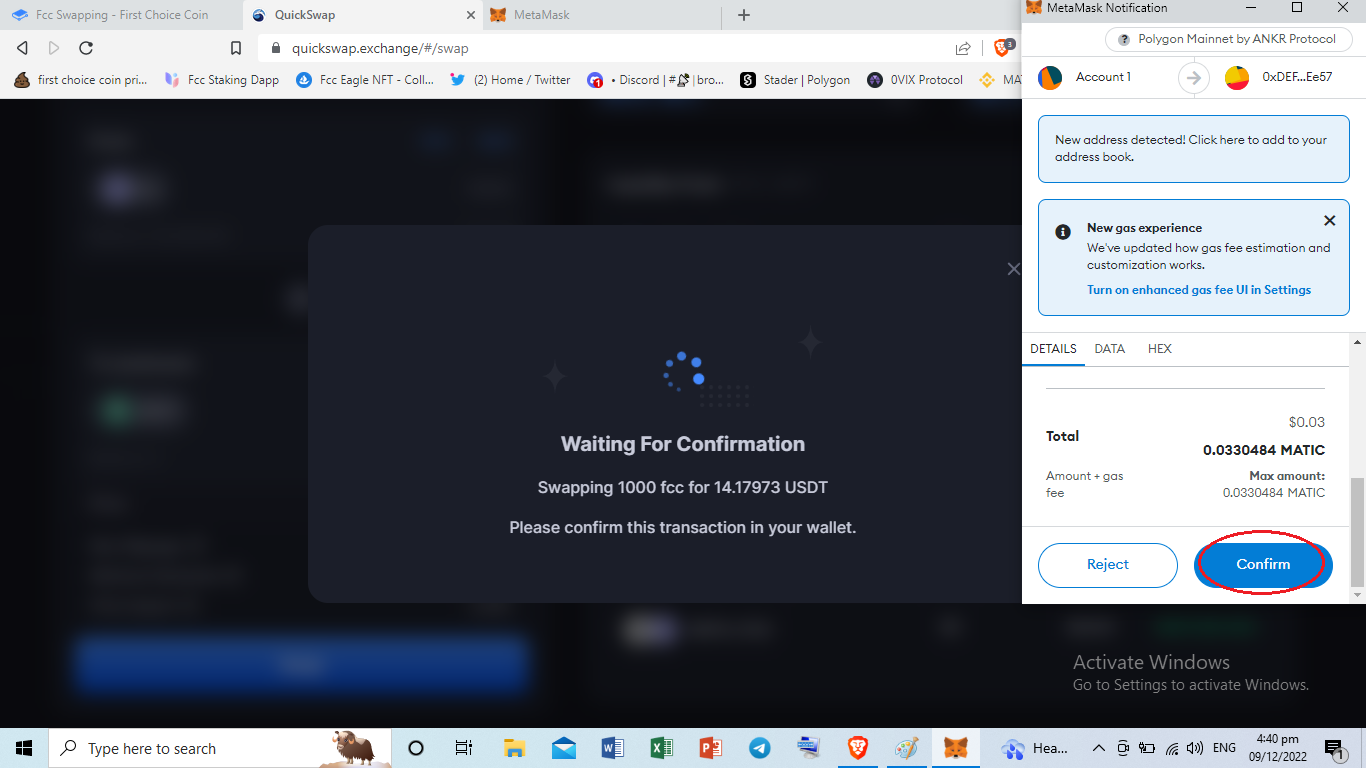
Task: Click the MetaMask fox taskbar icon
Action: [956, 748]
